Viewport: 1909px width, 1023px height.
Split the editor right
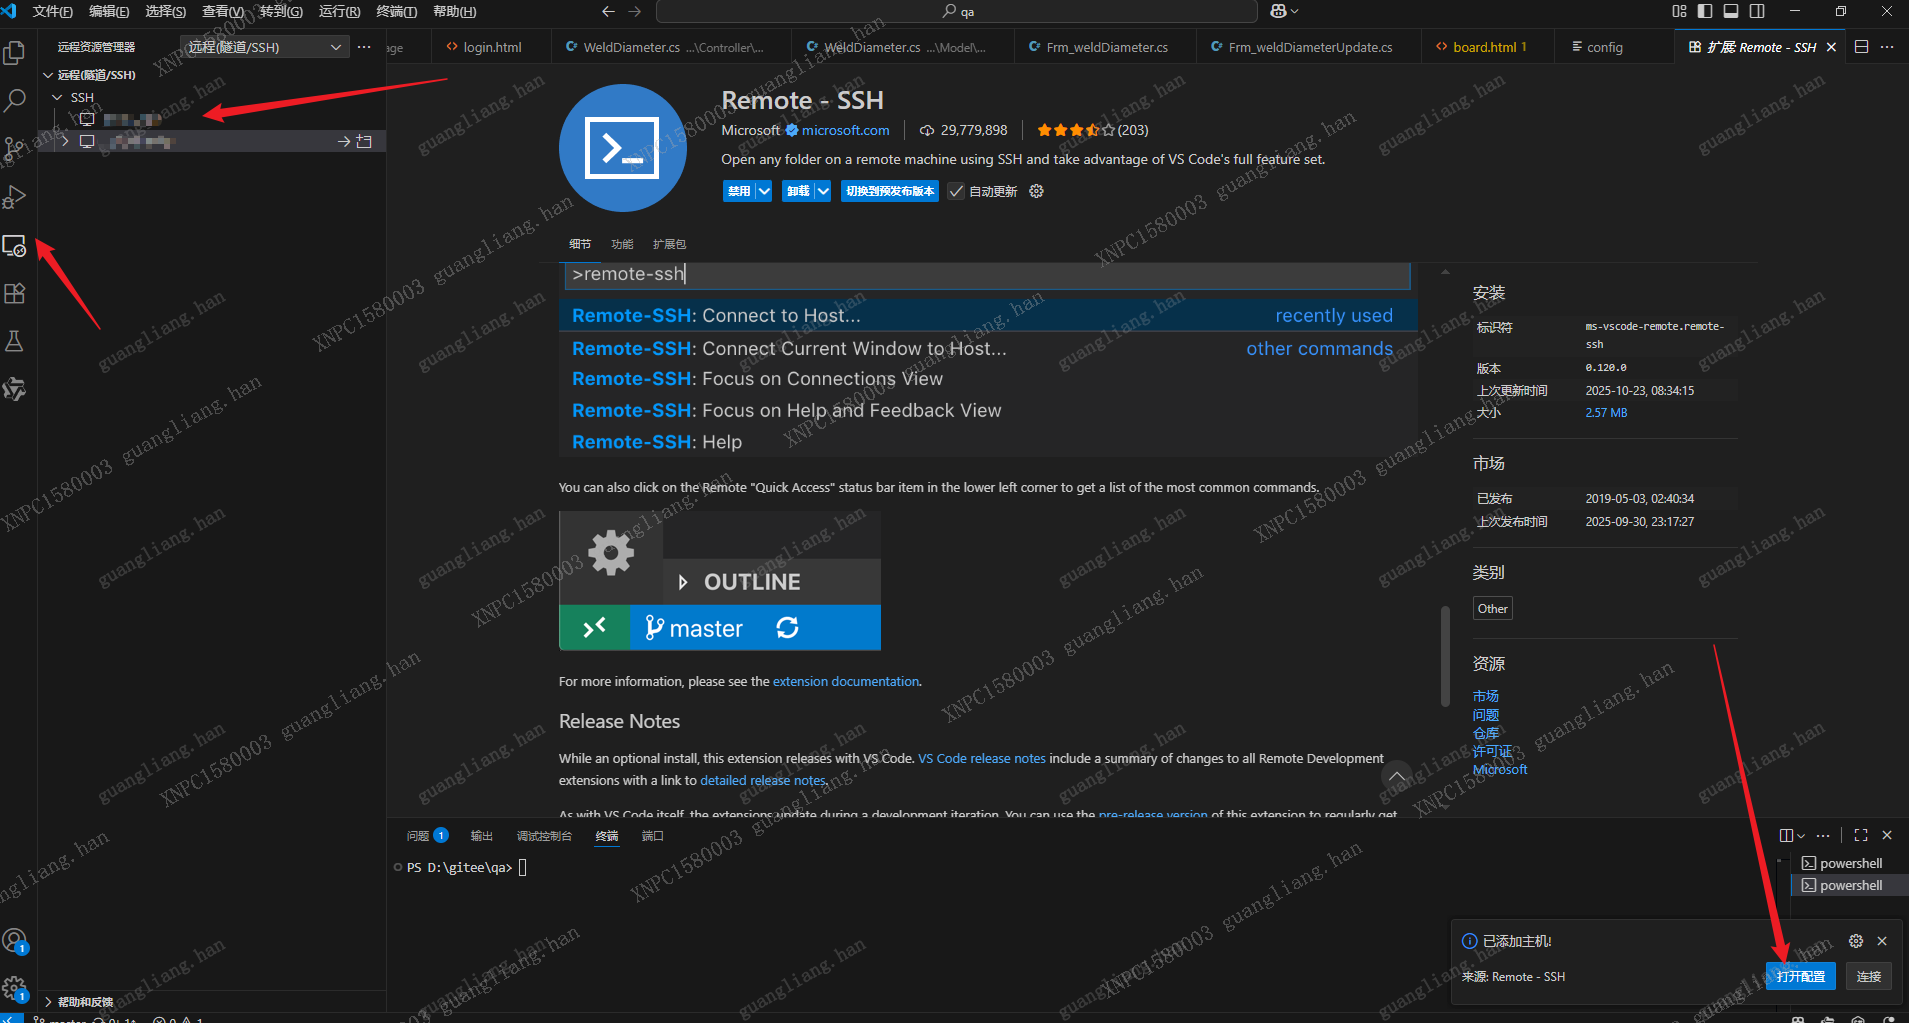(1861, 47)
